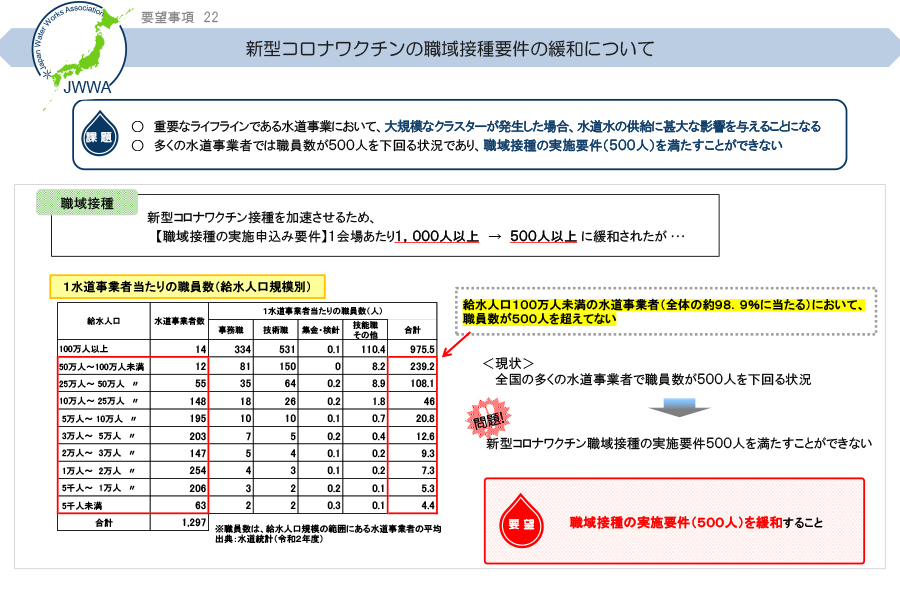Click the total value 7.3
The height and width of the screenshot is (601, 900).
pyautogui.click(x=428, y=471)
